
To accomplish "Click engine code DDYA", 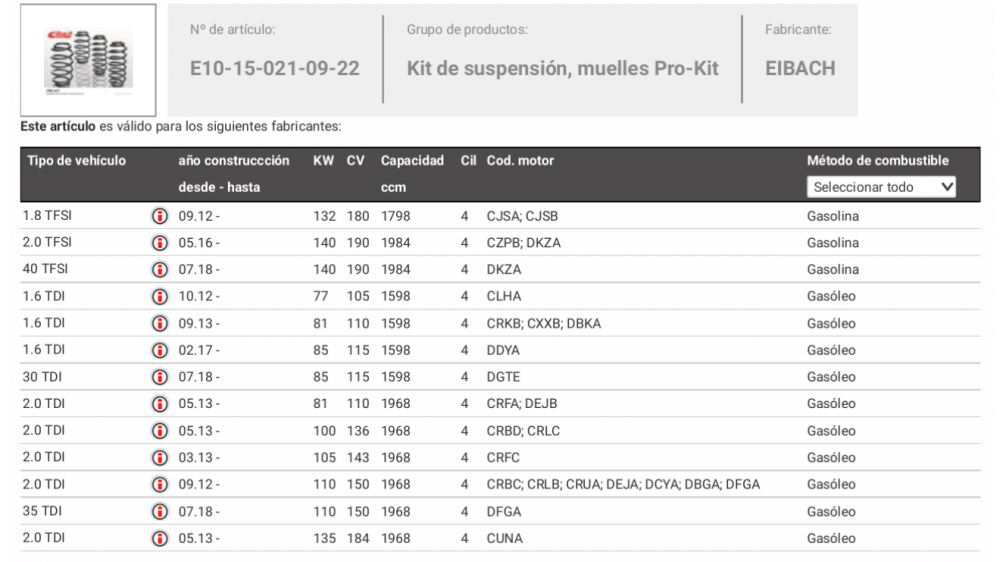I will point(503,350).
